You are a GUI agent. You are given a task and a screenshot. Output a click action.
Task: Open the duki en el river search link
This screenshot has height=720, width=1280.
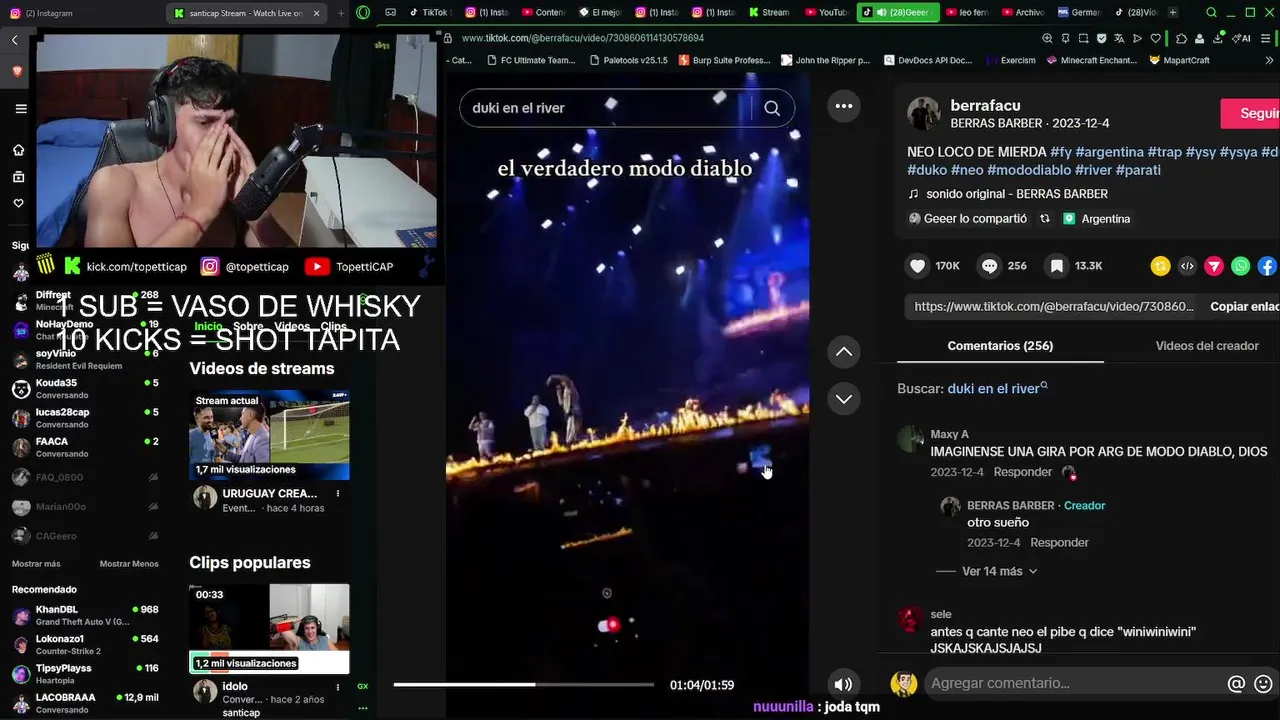997,389
